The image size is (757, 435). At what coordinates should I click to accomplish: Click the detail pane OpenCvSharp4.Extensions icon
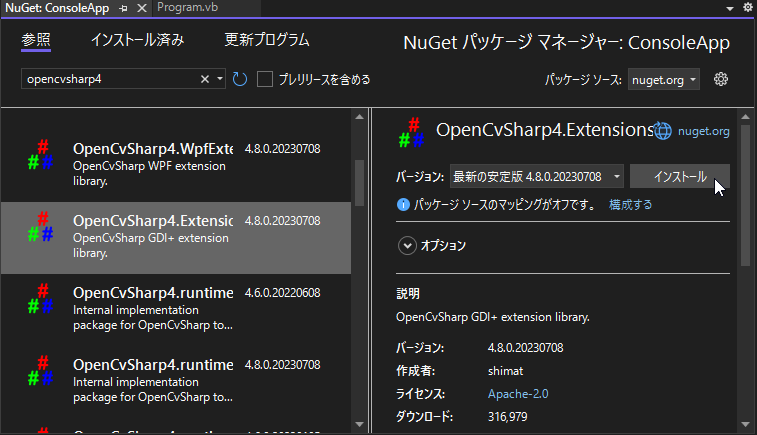pyautogui.click(x=412, y=132)
